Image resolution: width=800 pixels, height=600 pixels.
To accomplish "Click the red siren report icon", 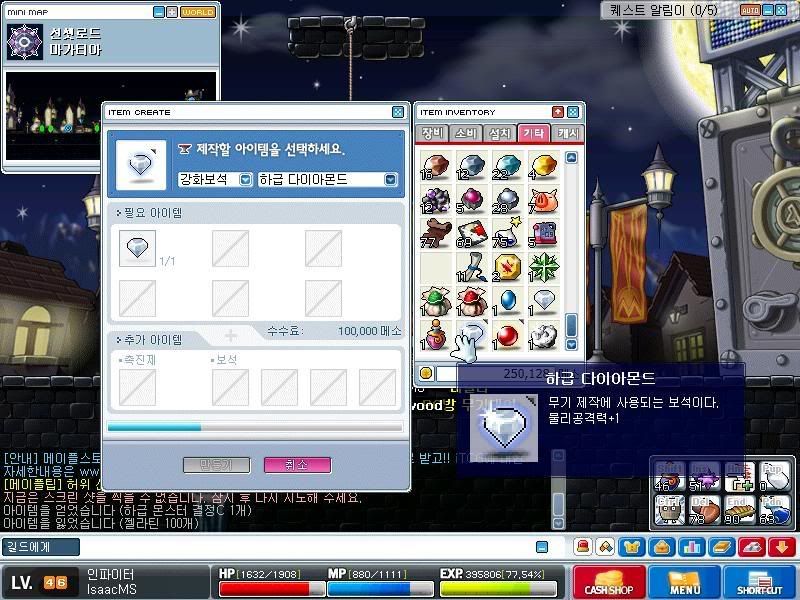I will click(x=583, y=546).
